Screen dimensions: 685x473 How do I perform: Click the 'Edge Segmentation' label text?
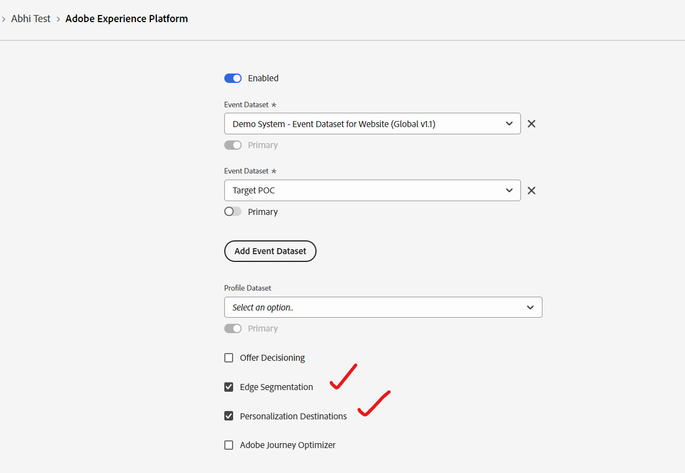[276, 387]
